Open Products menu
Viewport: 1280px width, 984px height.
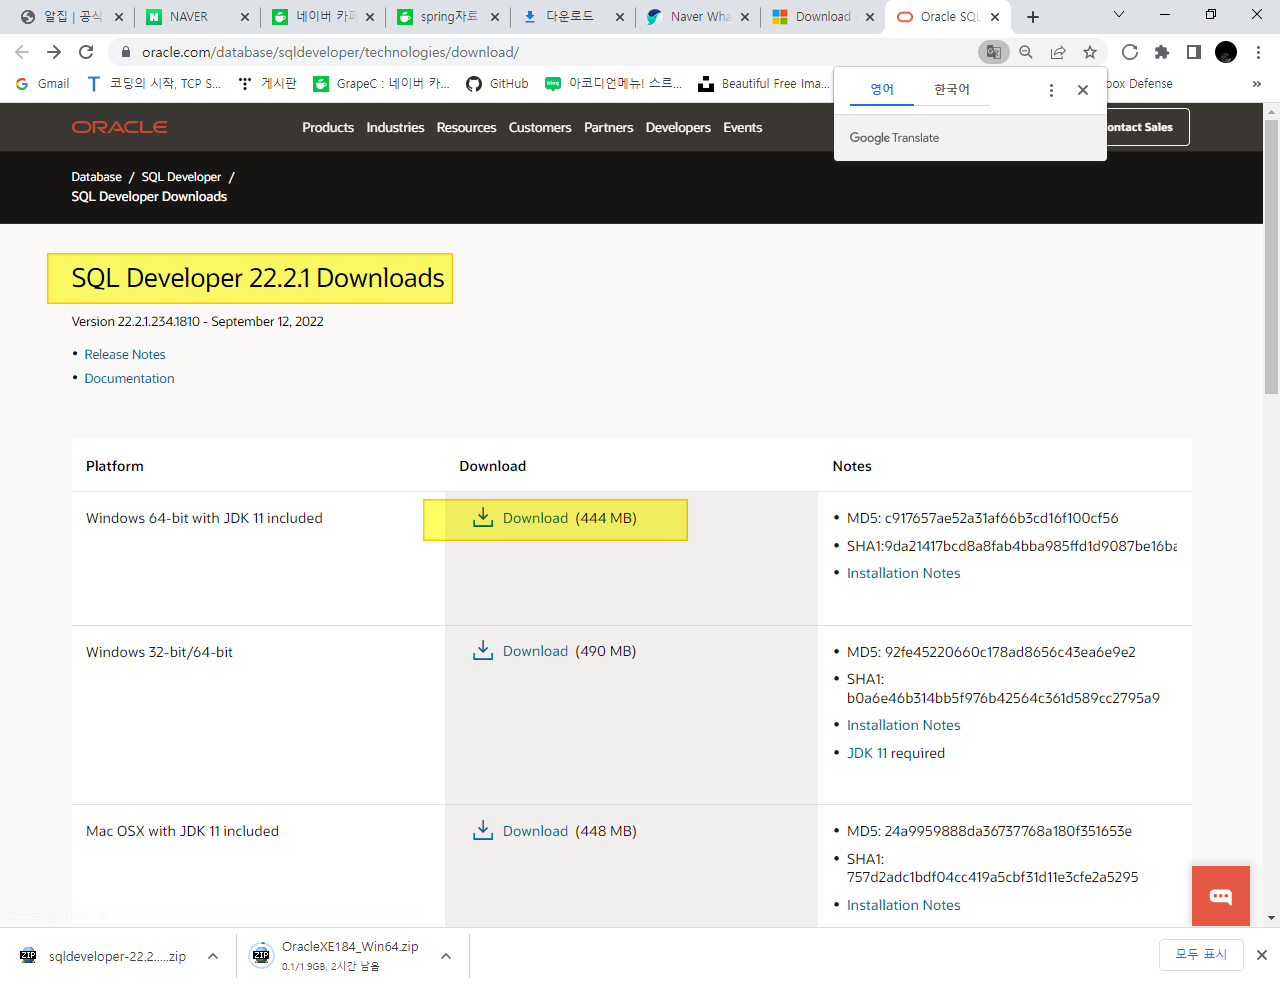point(328,127)
